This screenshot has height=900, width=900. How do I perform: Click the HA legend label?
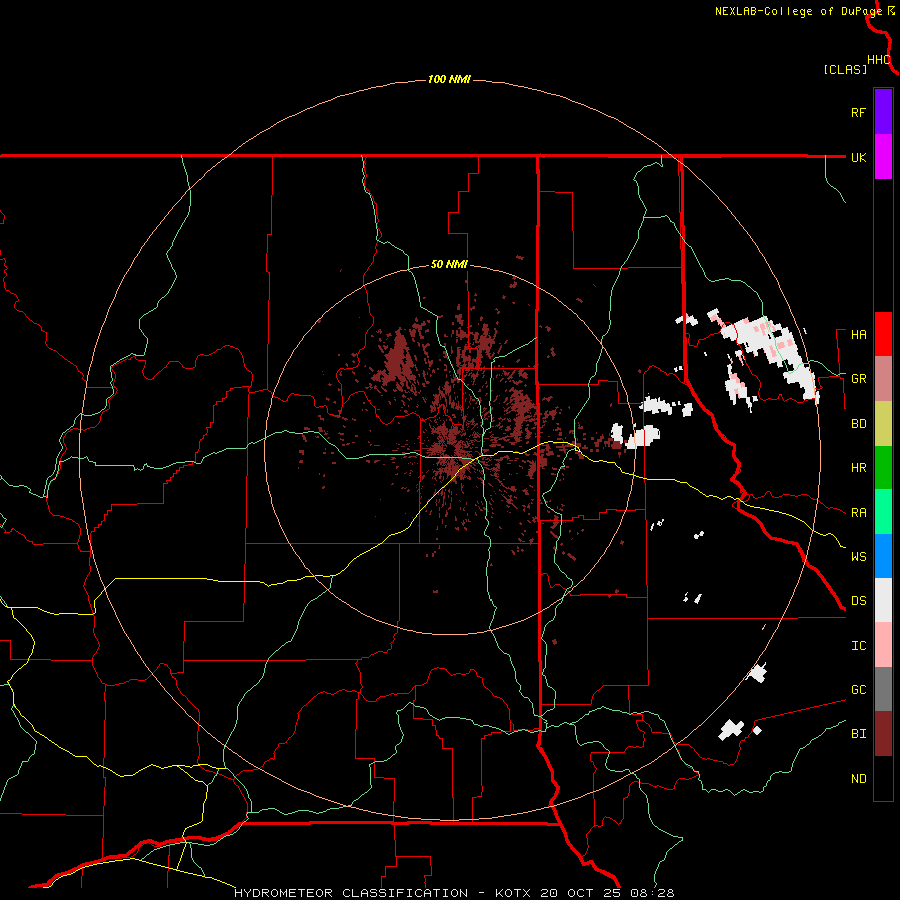[x=858, y=335]
